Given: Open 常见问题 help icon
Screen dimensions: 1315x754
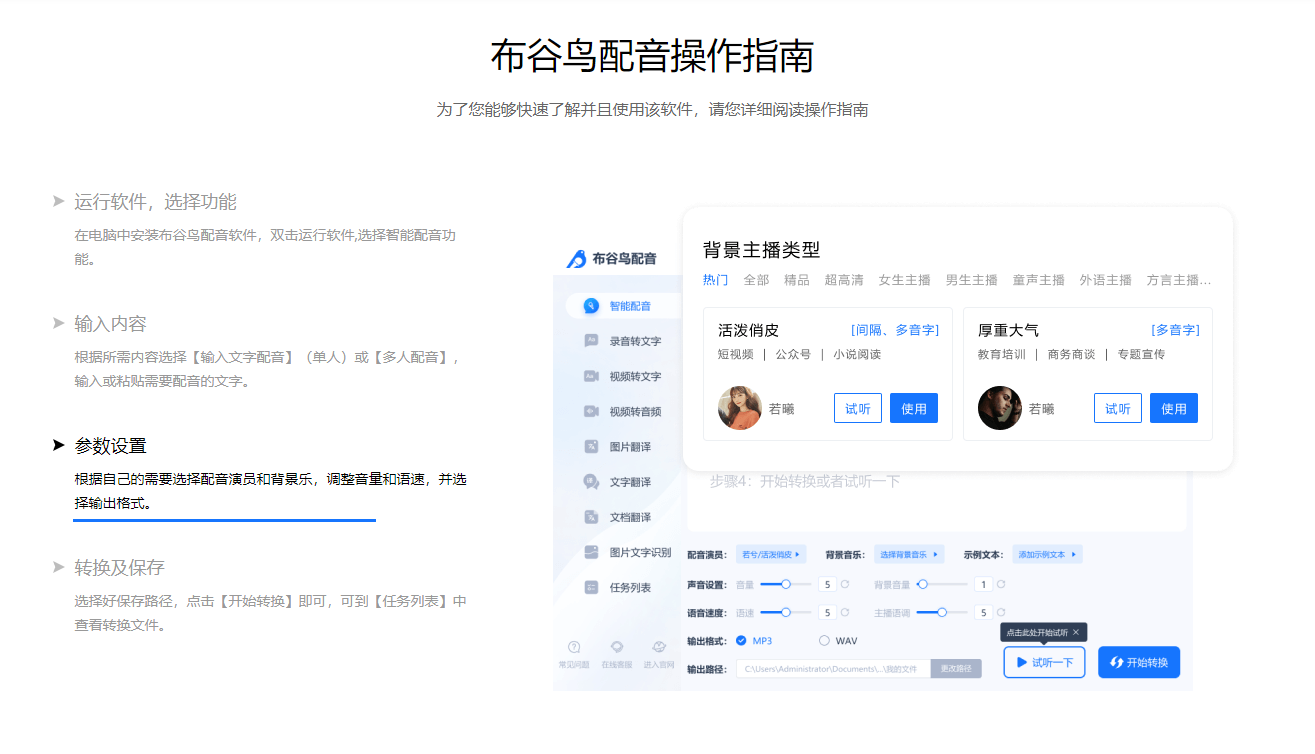Looking at the screenshot, I should (574, 647).
